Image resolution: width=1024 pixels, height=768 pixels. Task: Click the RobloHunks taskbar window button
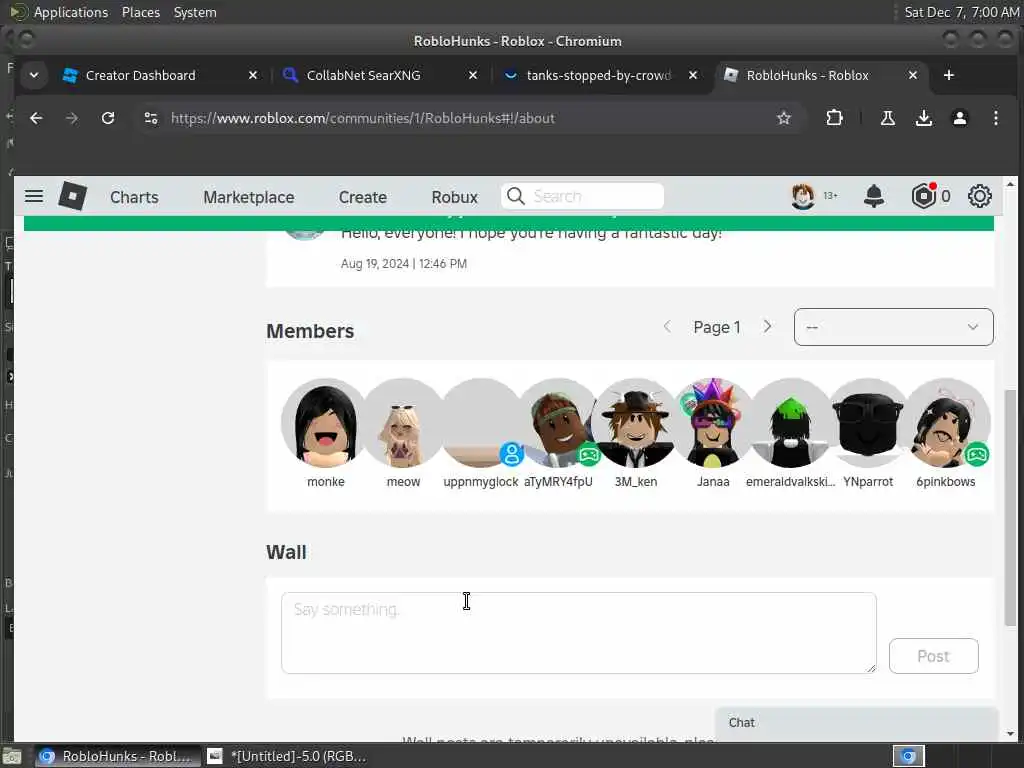[116, 756]
